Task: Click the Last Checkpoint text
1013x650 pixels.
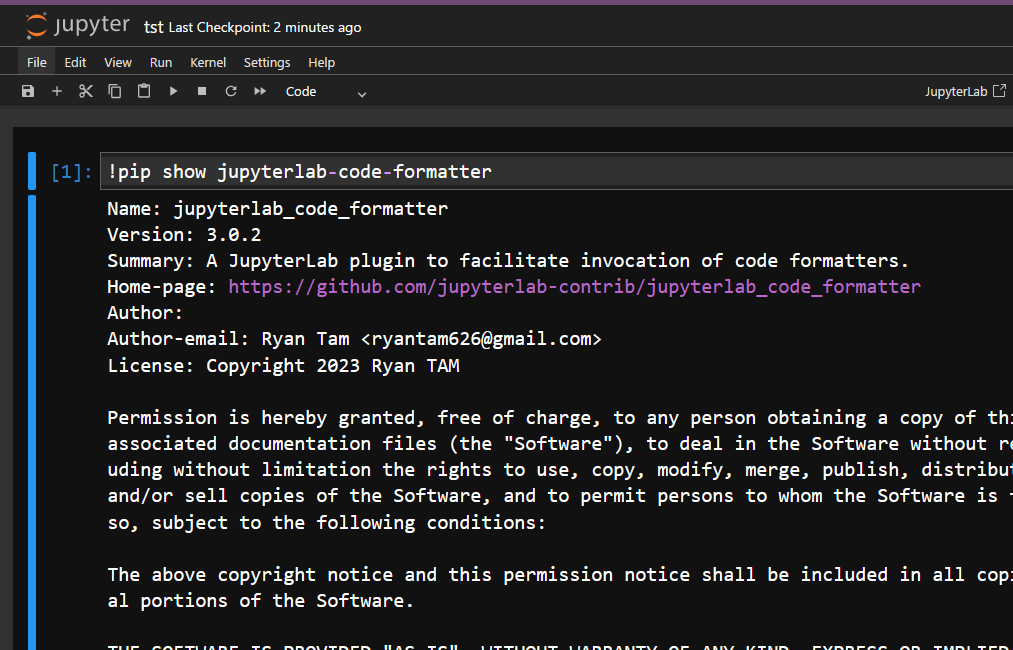Action: [x=265, y=27]
